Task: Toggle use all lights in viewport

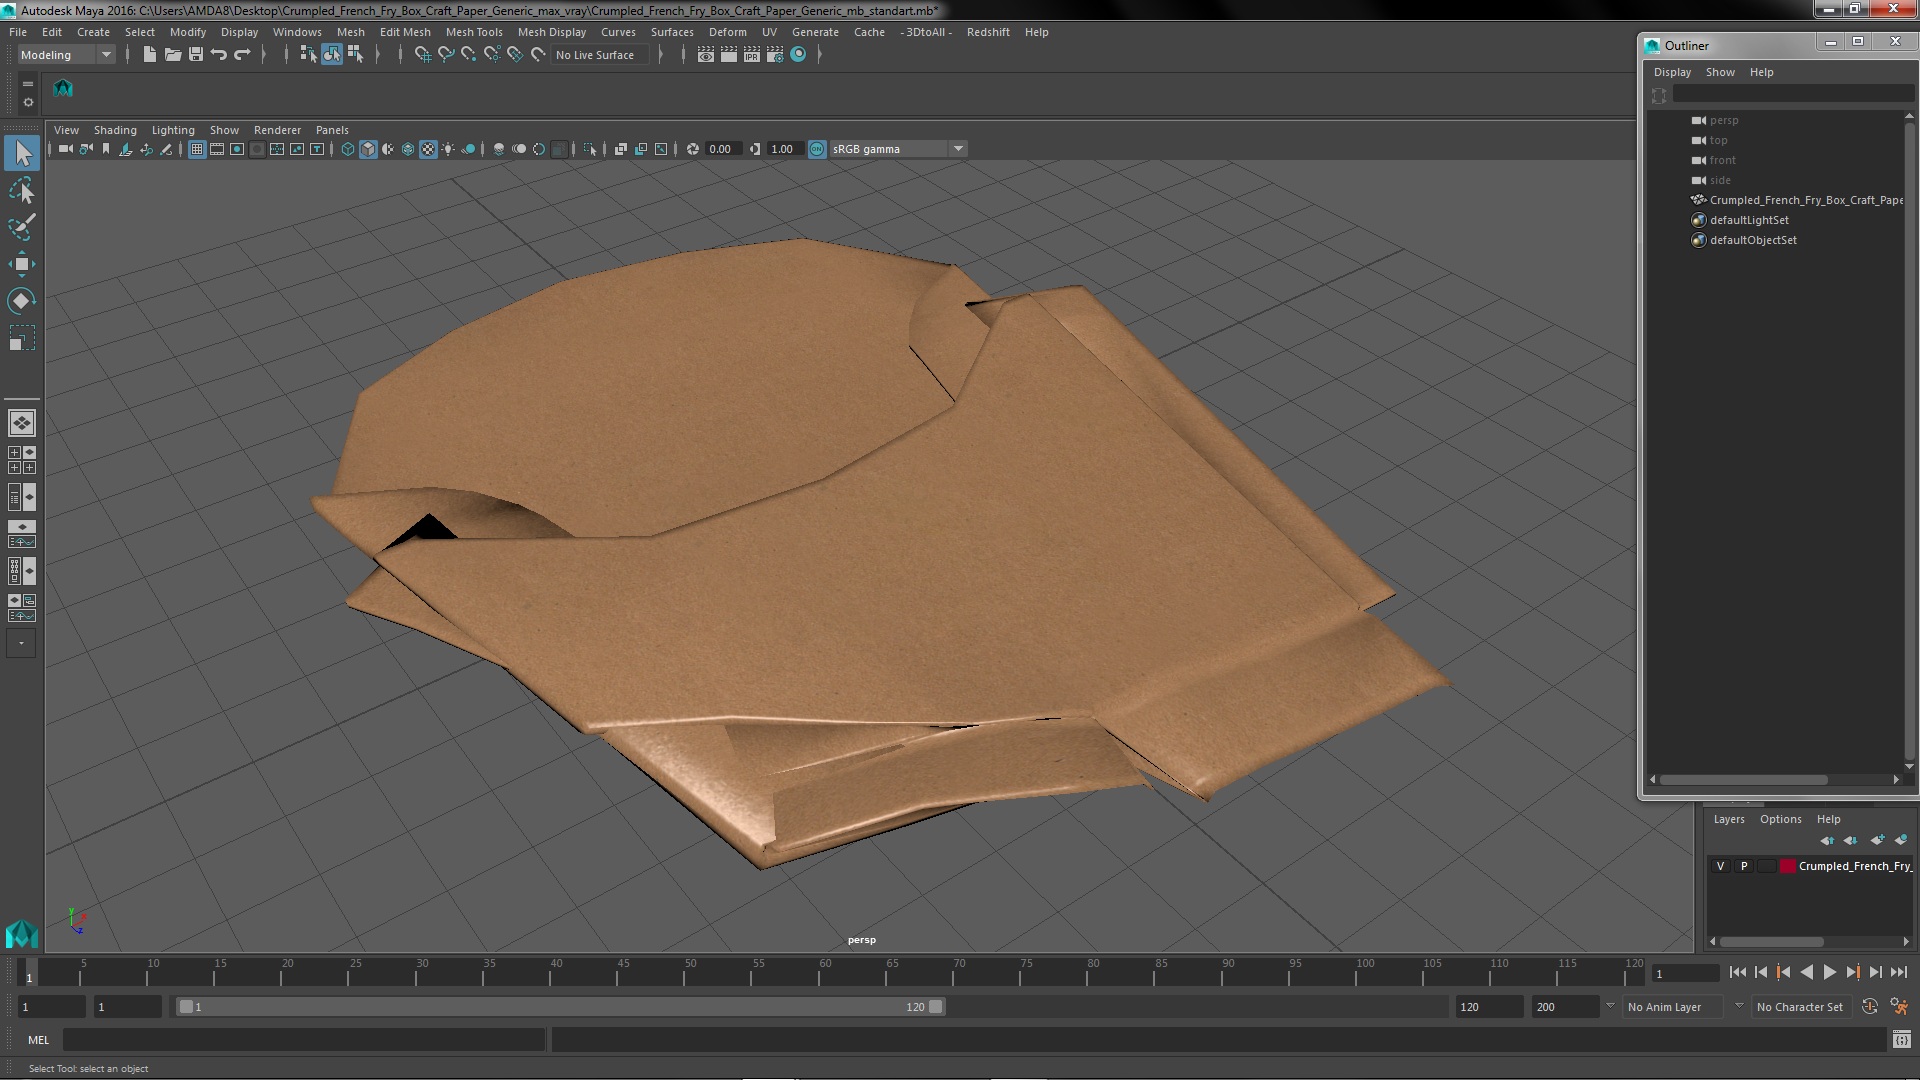Action: point(448,149)
